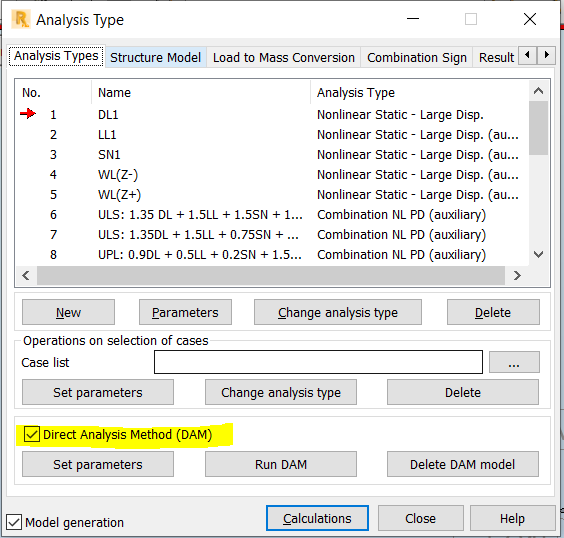Click the horizontal scroll left arrow
Viewport: 564px width, 538px height.
pos(26,275)
